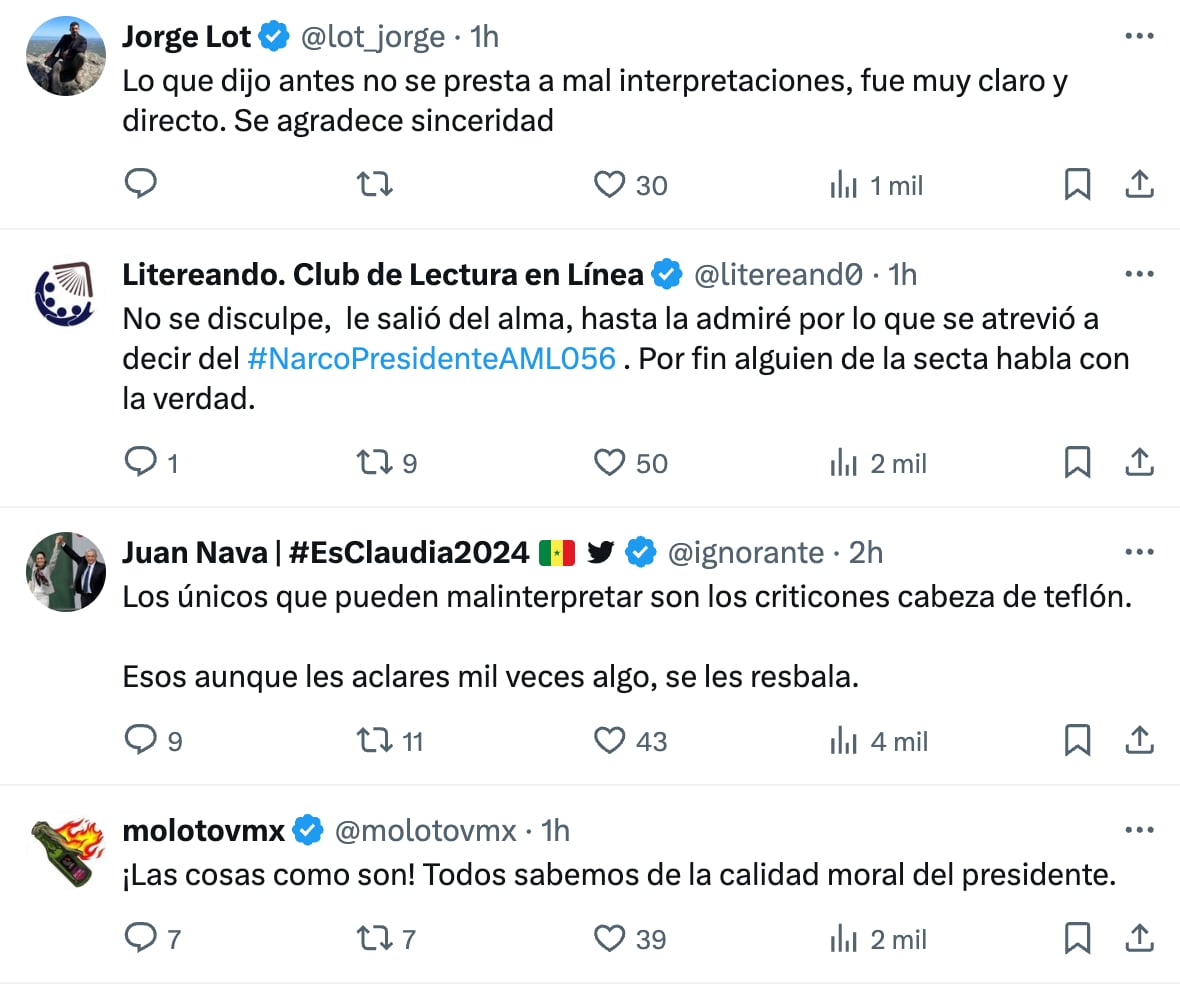This screenshot has width=1180, height=986.
Task: Retweet Jorge Lot's post
Action: click(375, 184)
